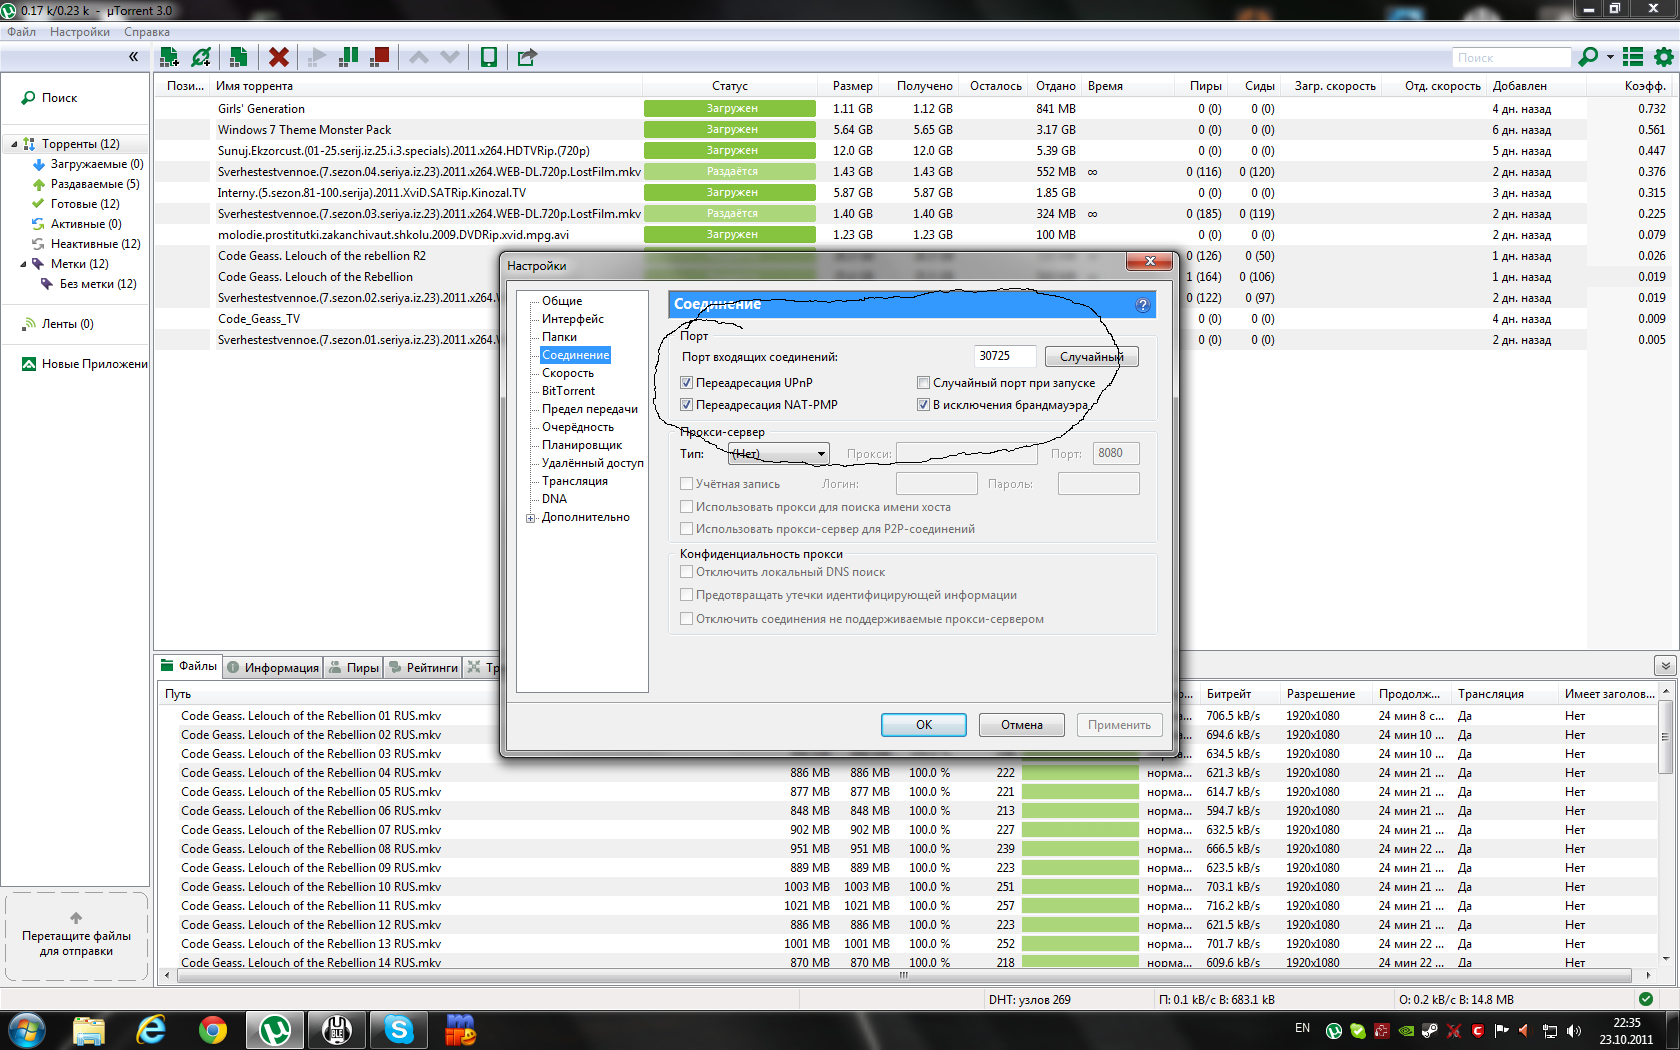This screenshot has height=1050, width=1680.
Task: Click the main search input field
Action: 1511,58
